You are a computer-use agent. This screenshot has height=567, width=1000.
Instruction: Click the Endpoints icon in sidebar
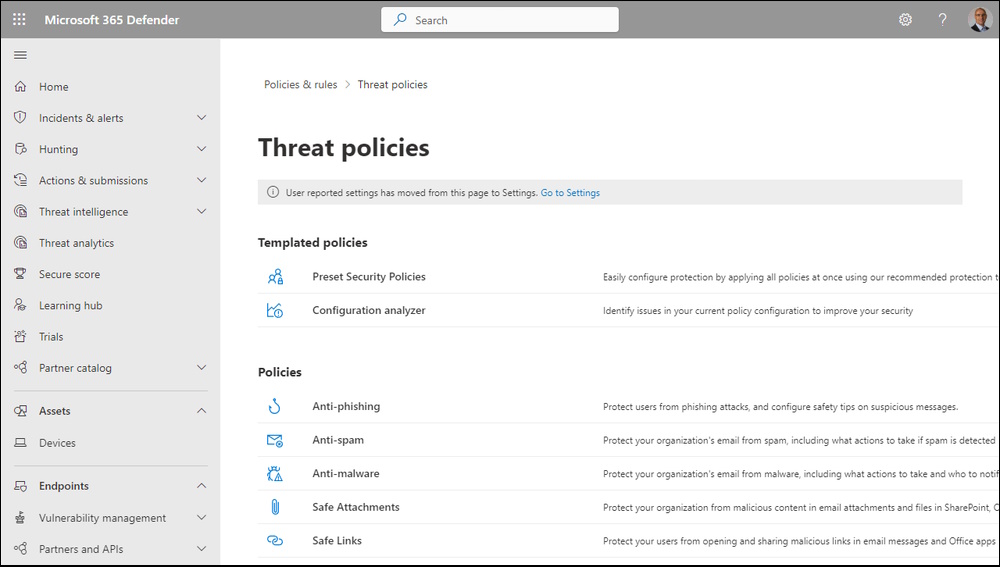[20, 485]
